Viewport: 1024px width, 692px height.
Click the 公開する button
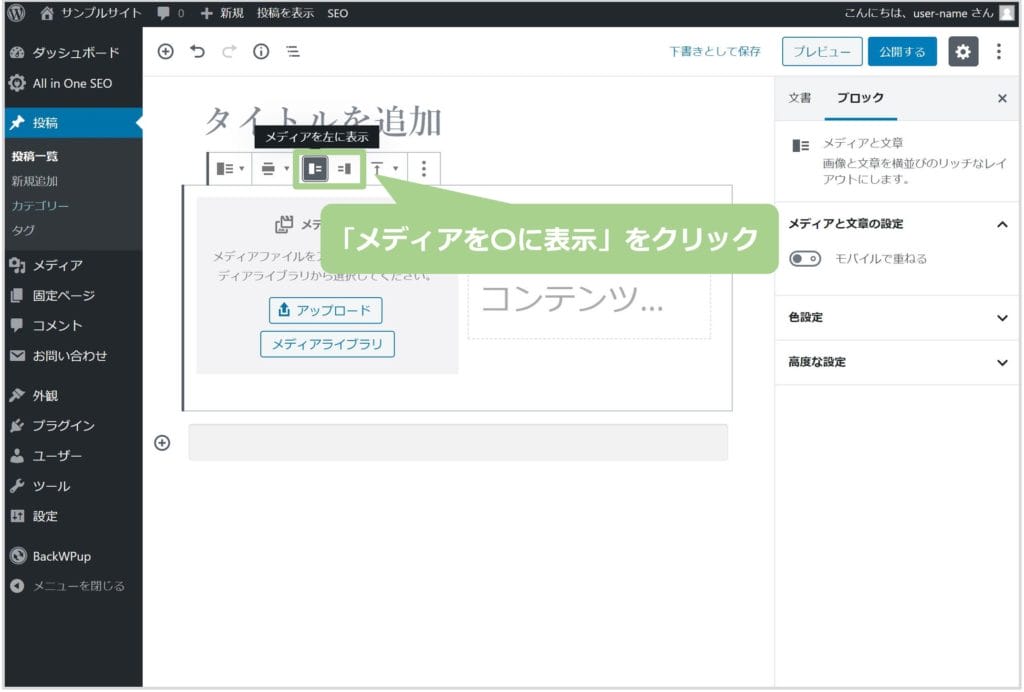click(903, 52)
